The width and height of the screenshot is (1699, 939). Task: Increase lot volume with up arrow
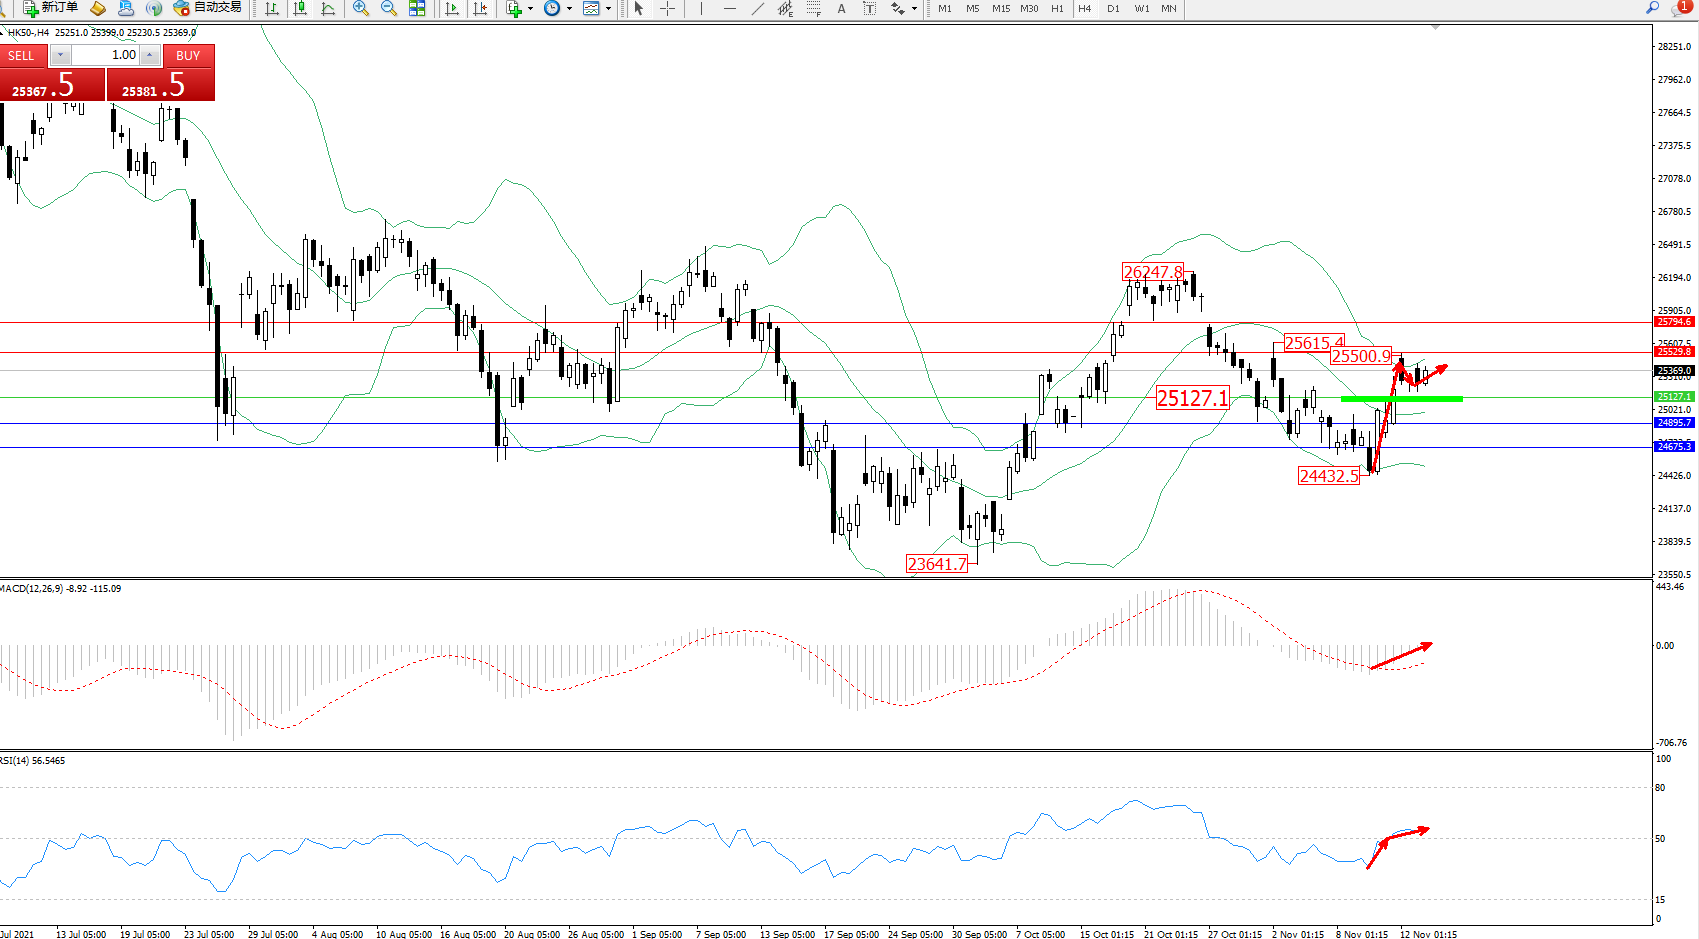click(150, 55)
